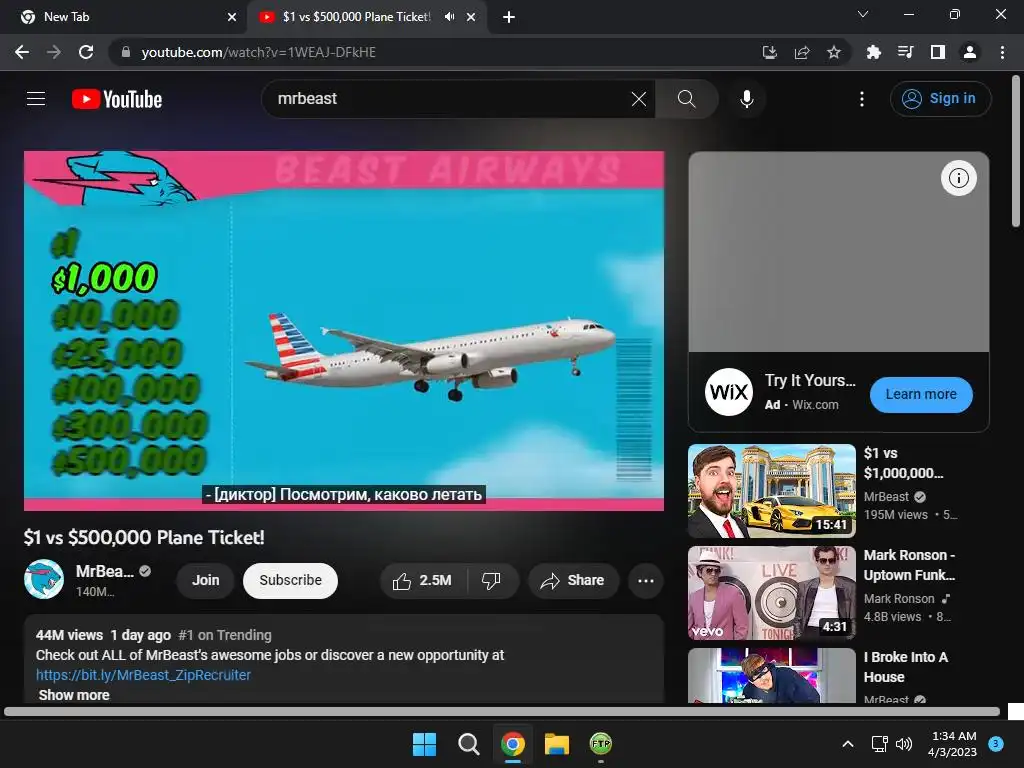This screenshot has width=1024, height=768.
Task: Open a new browser tab with plus
Action: (x=509, y=17)
